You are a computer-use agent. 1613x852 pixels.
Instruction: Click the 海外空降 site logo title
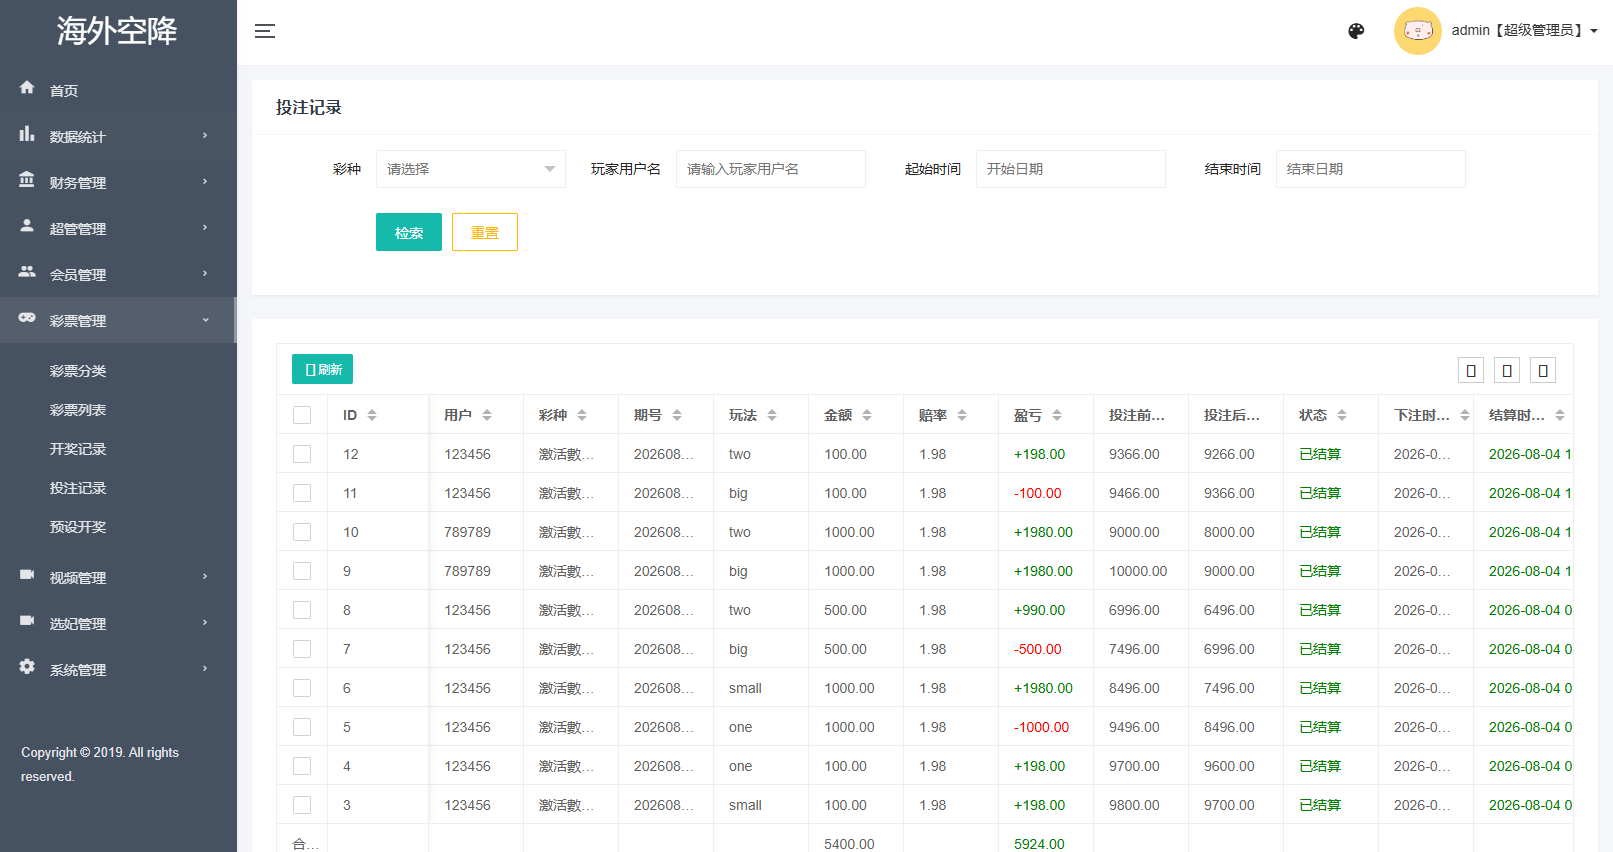pyautogui.click(x=117, y=31)
